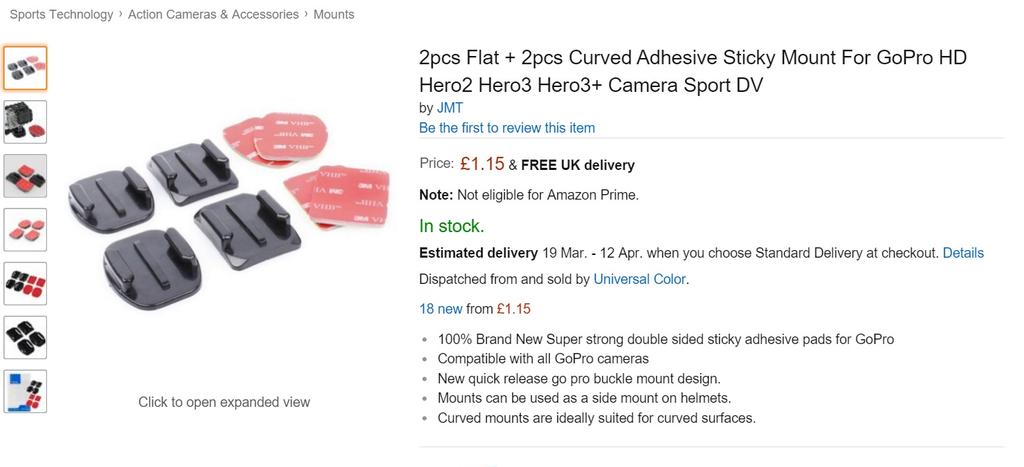Click 'Click to open expanded view' text
The height and width of the screenshot is (467, 1024).
point(224,402)
